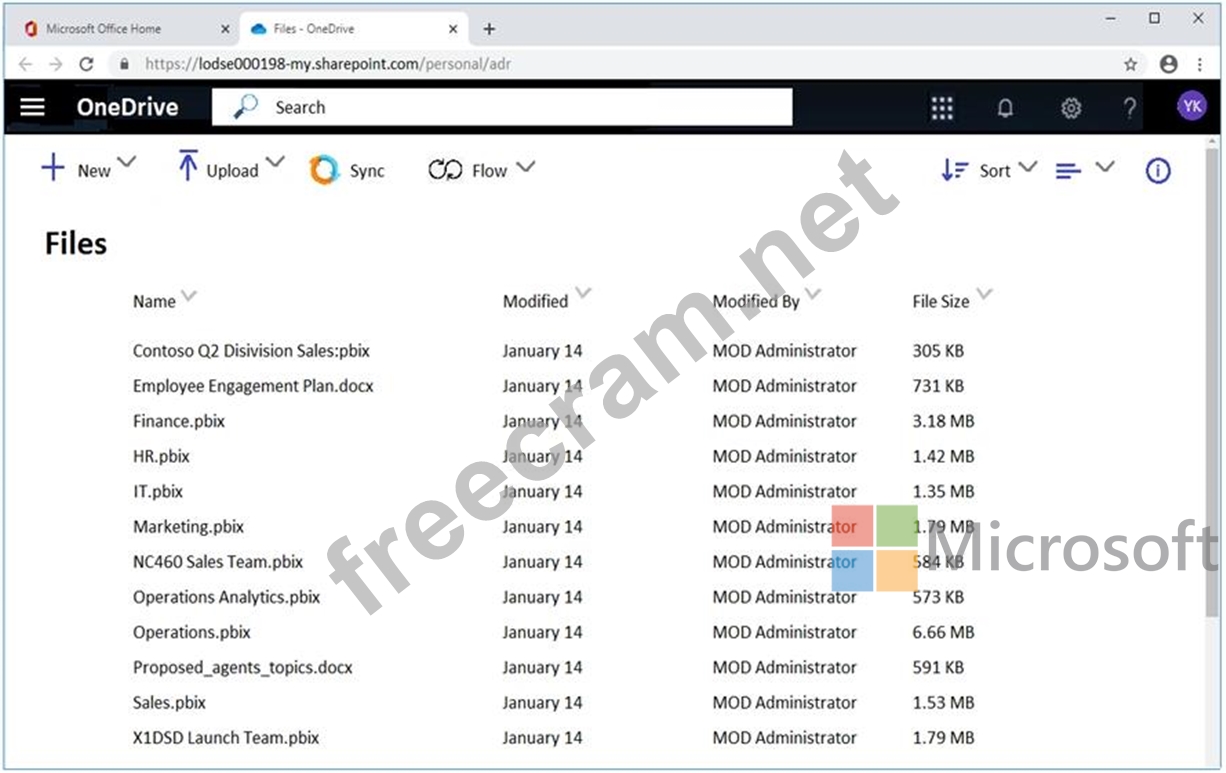
Task: Open a new browser tab
Action: tap(489, 29)
